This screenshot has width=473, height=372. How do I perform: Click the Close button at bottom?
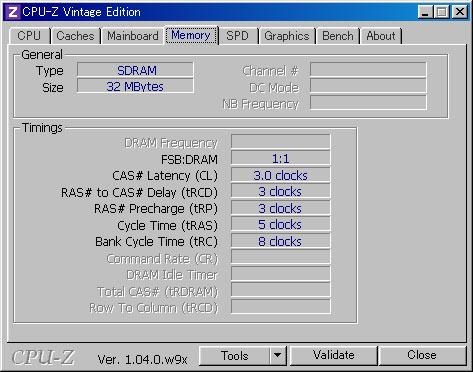(422, 356)
